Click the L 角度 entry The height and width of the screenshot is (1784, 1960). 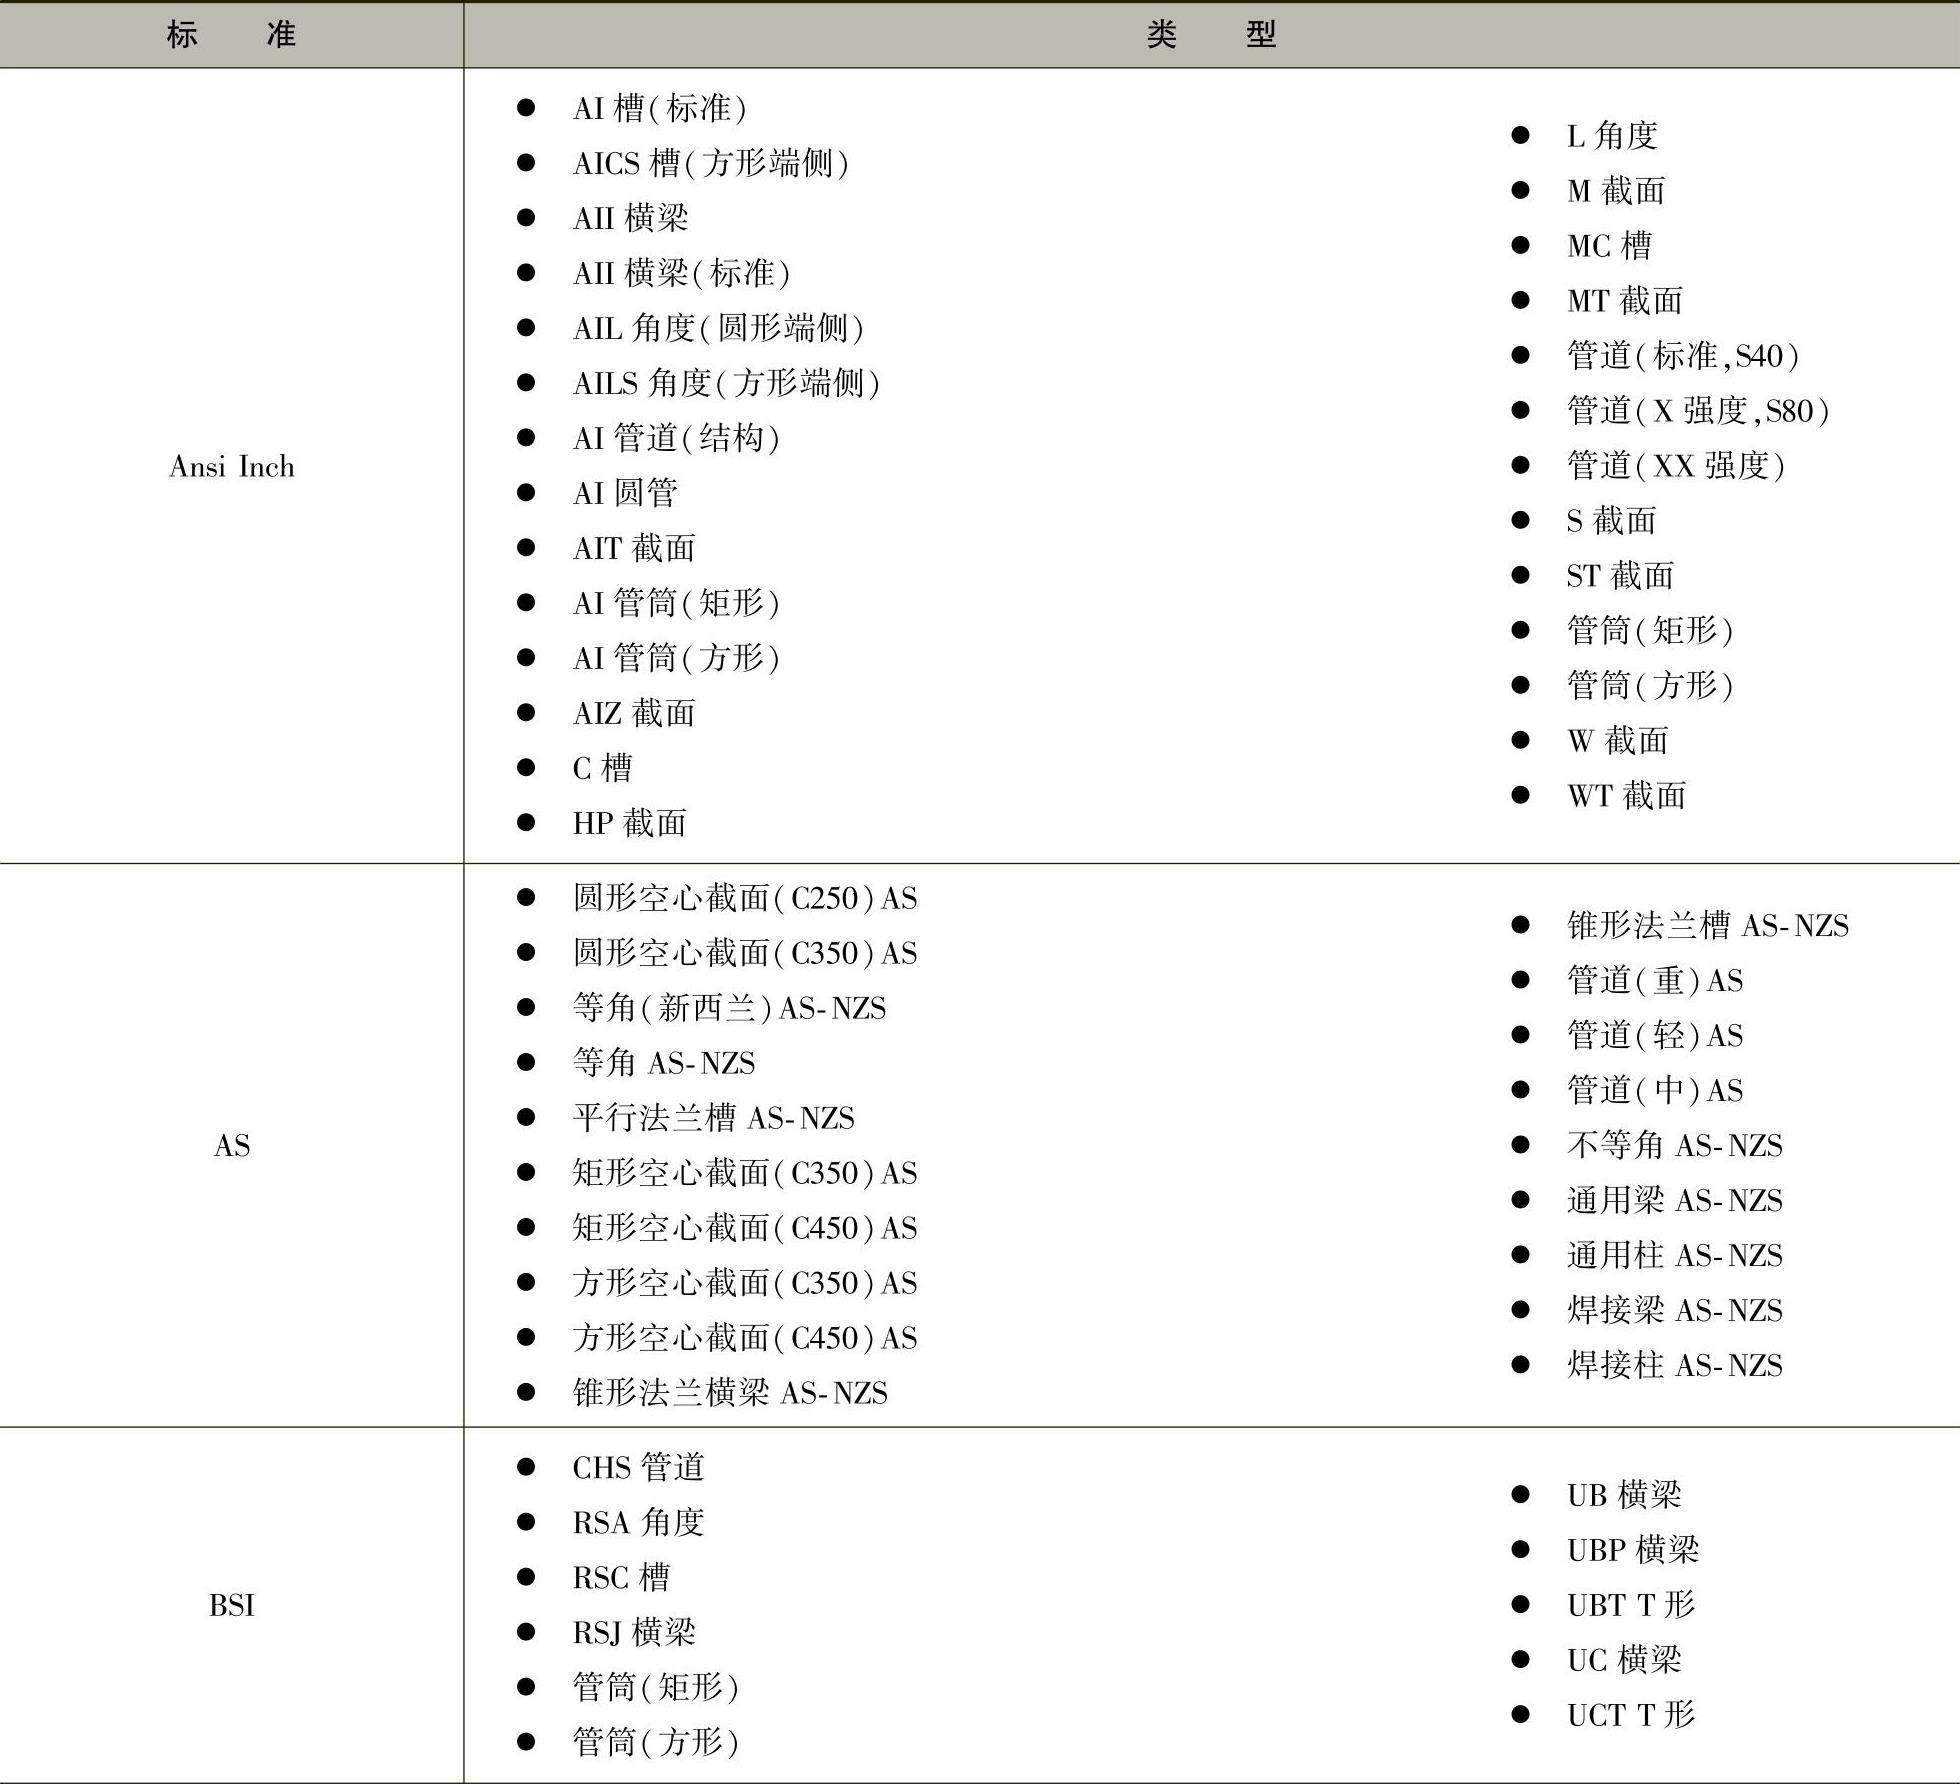[x=1612, y=135]
